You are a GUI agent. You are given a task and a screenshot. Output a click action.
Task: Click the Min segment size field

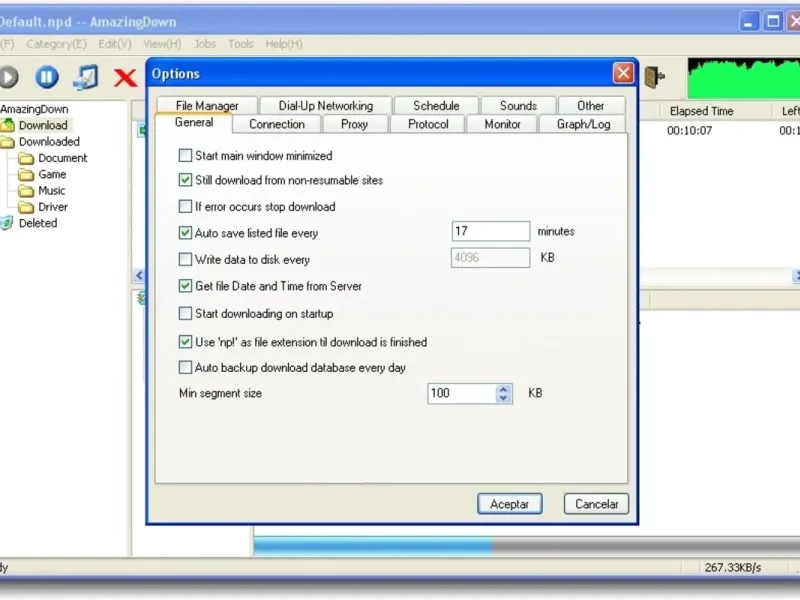461,393
